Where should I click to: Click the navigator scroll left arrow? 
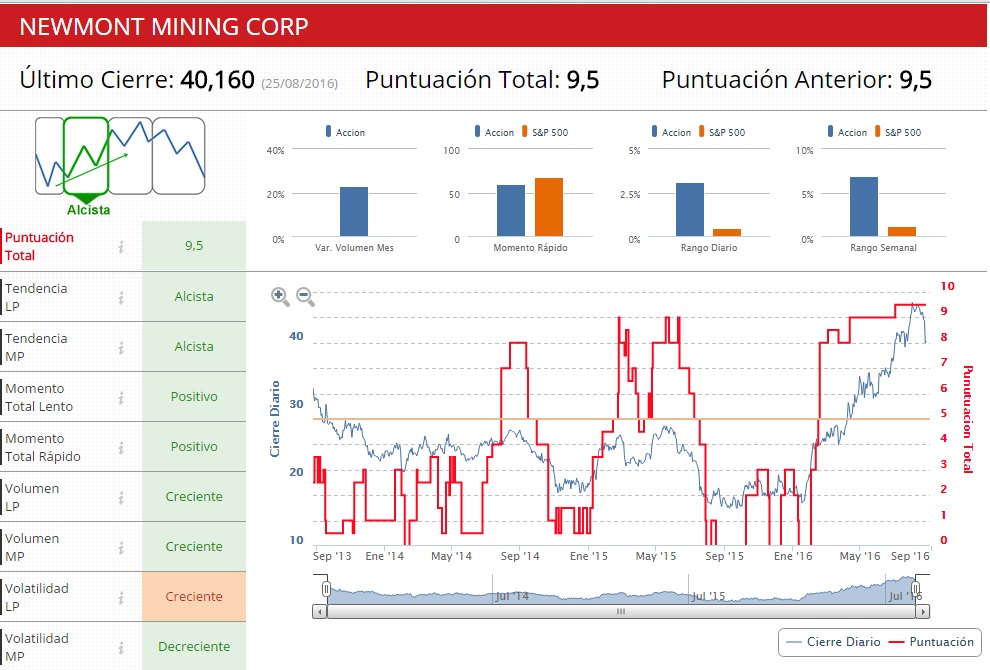pos(319,611)
